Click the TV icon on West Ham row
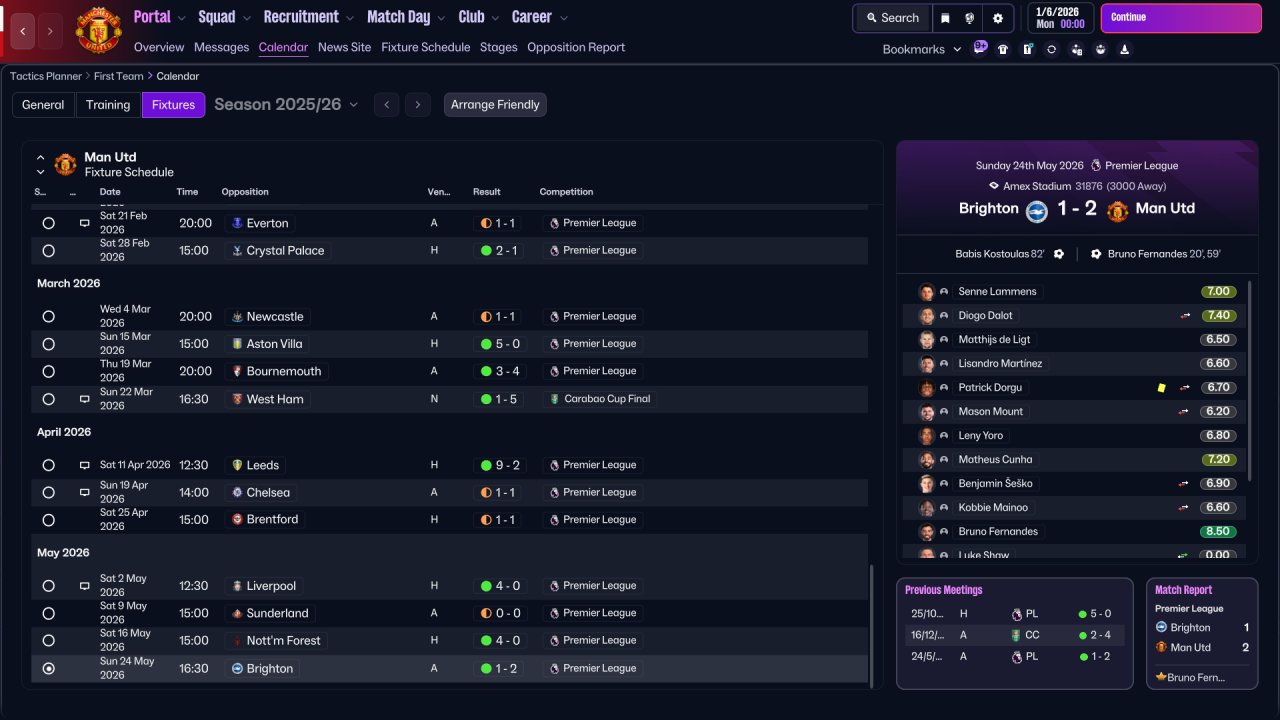This screenshot has height=720, width=1280. 85,399
